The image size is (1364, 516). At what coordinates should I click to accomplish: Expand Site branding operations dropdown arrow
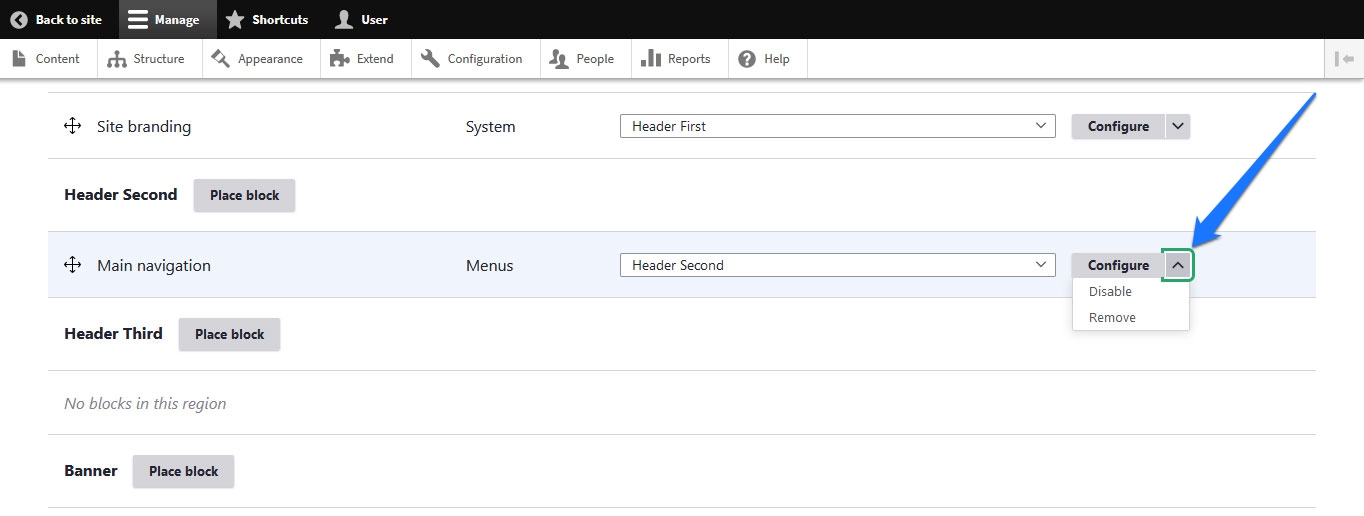click(1178, 126)
